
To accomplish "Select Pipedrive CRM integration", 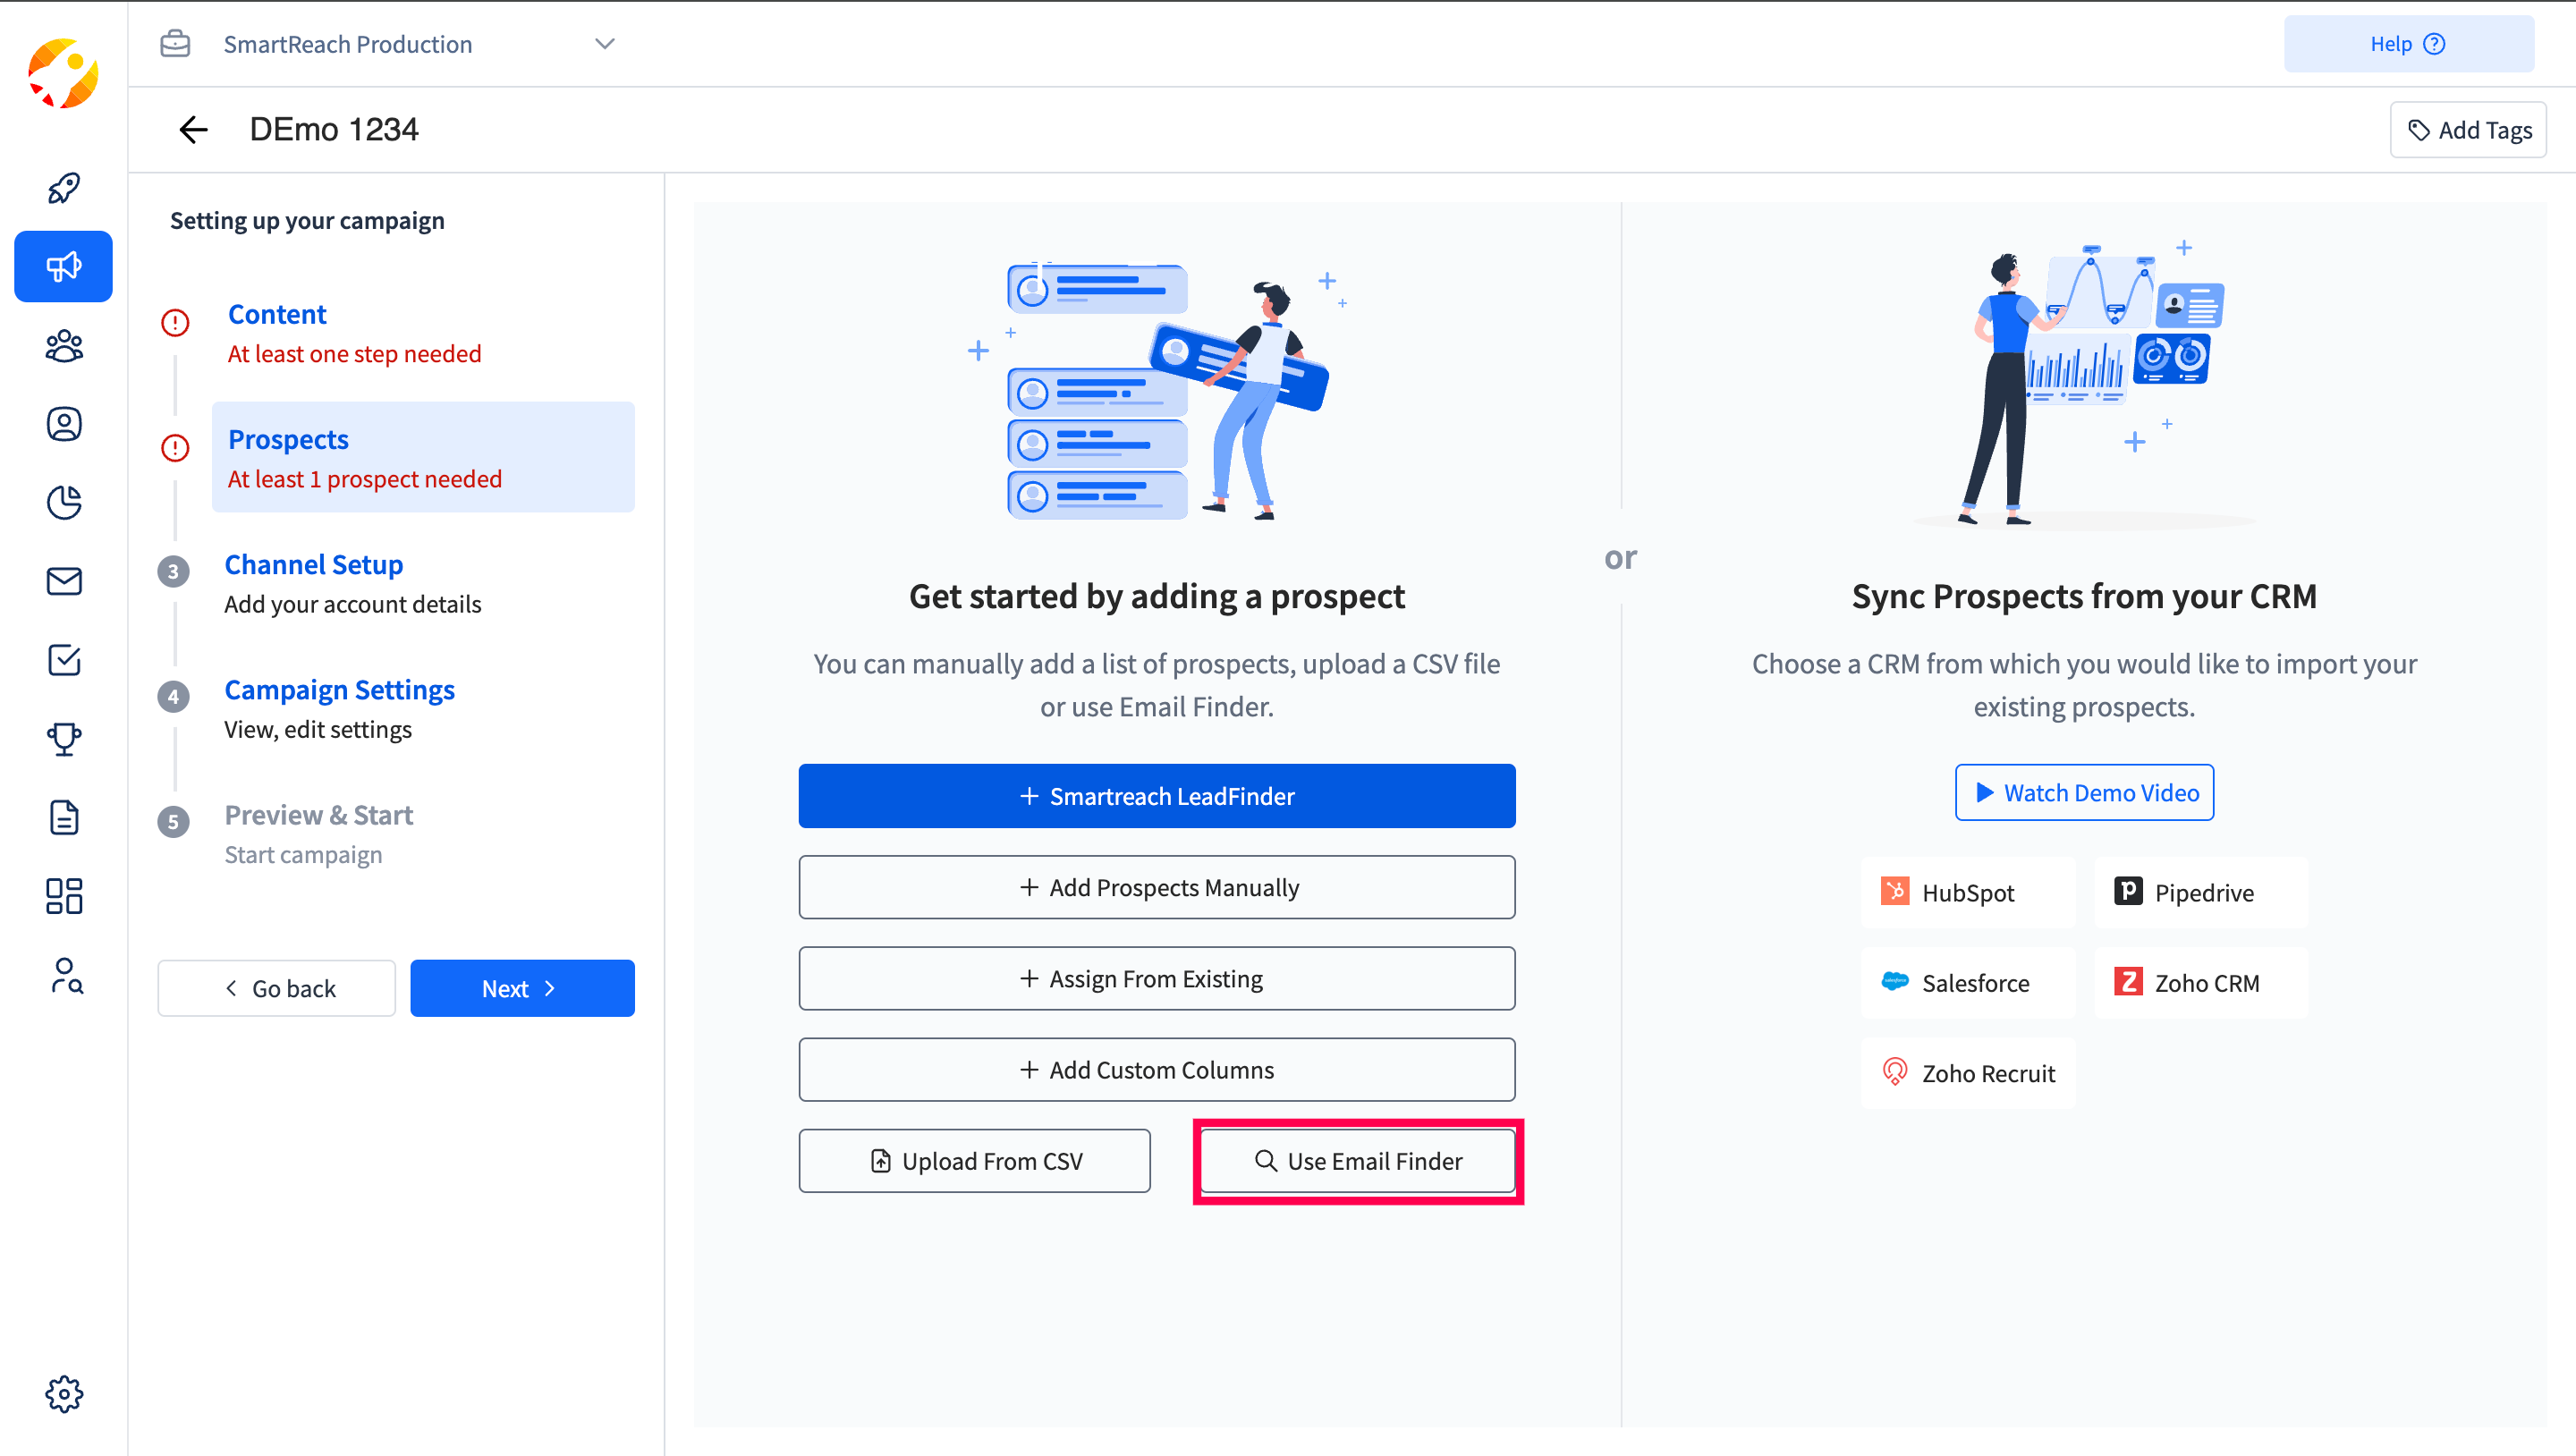I will pyautogui.click(x=2201, y=892).
